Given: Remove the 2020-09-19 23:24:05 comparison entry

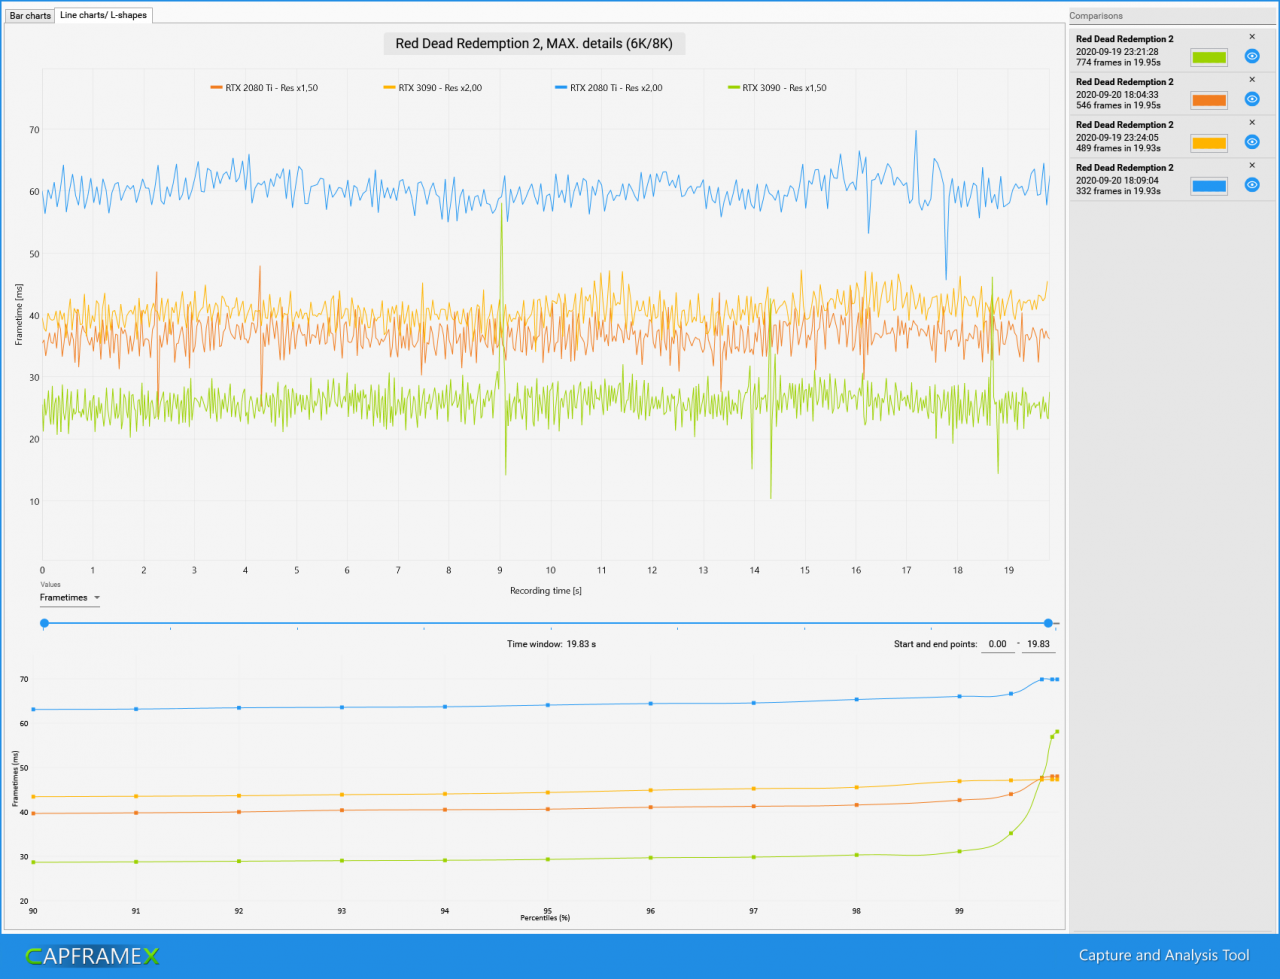Looking at the screenshot, I should (1251, 122).
